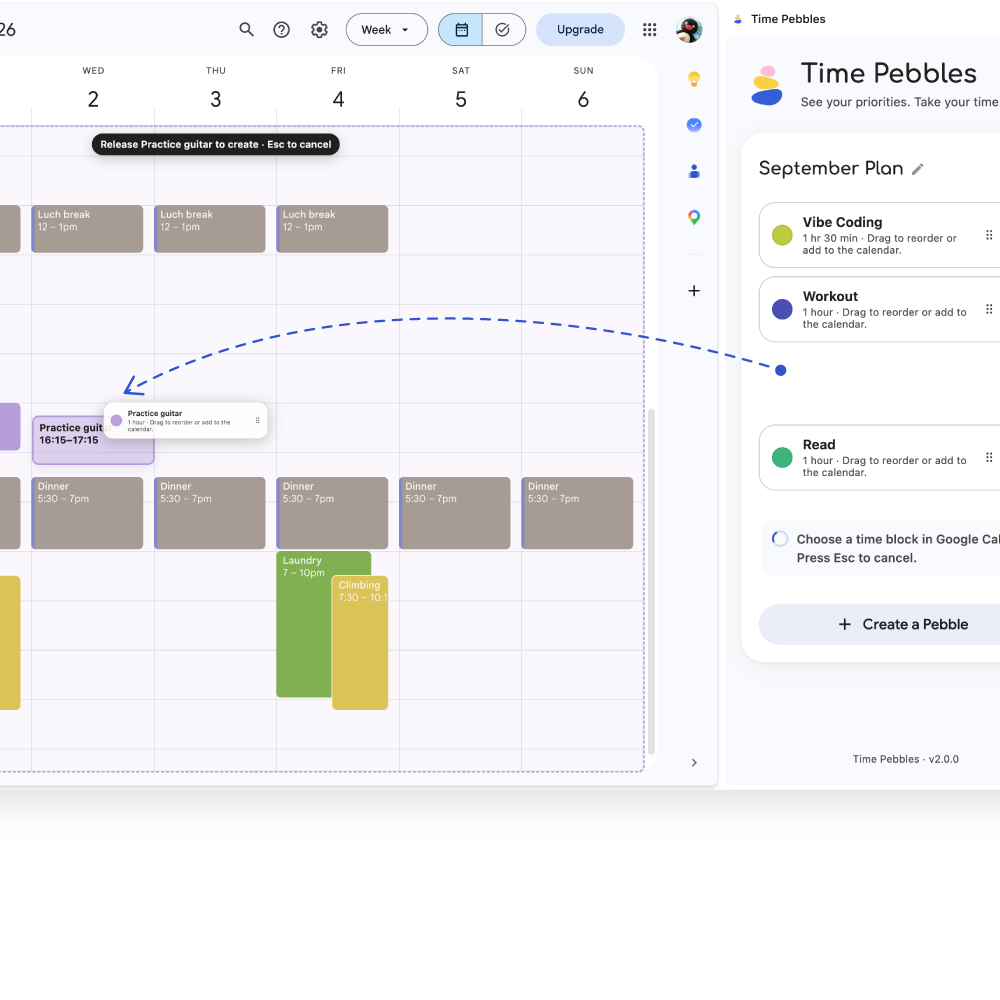Click Vibe Coding yellow-green color dot

(782, 235)
